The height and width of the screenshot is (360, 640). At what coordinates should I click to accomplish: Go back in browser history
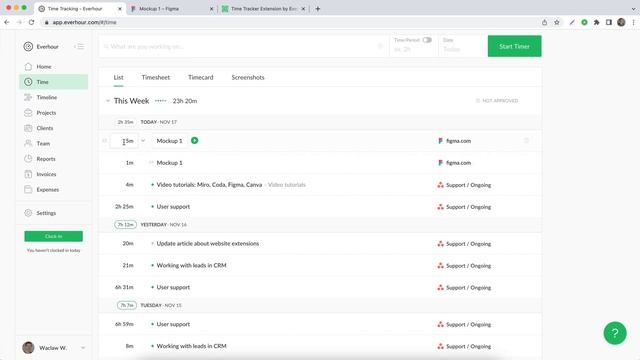(7, 22)
